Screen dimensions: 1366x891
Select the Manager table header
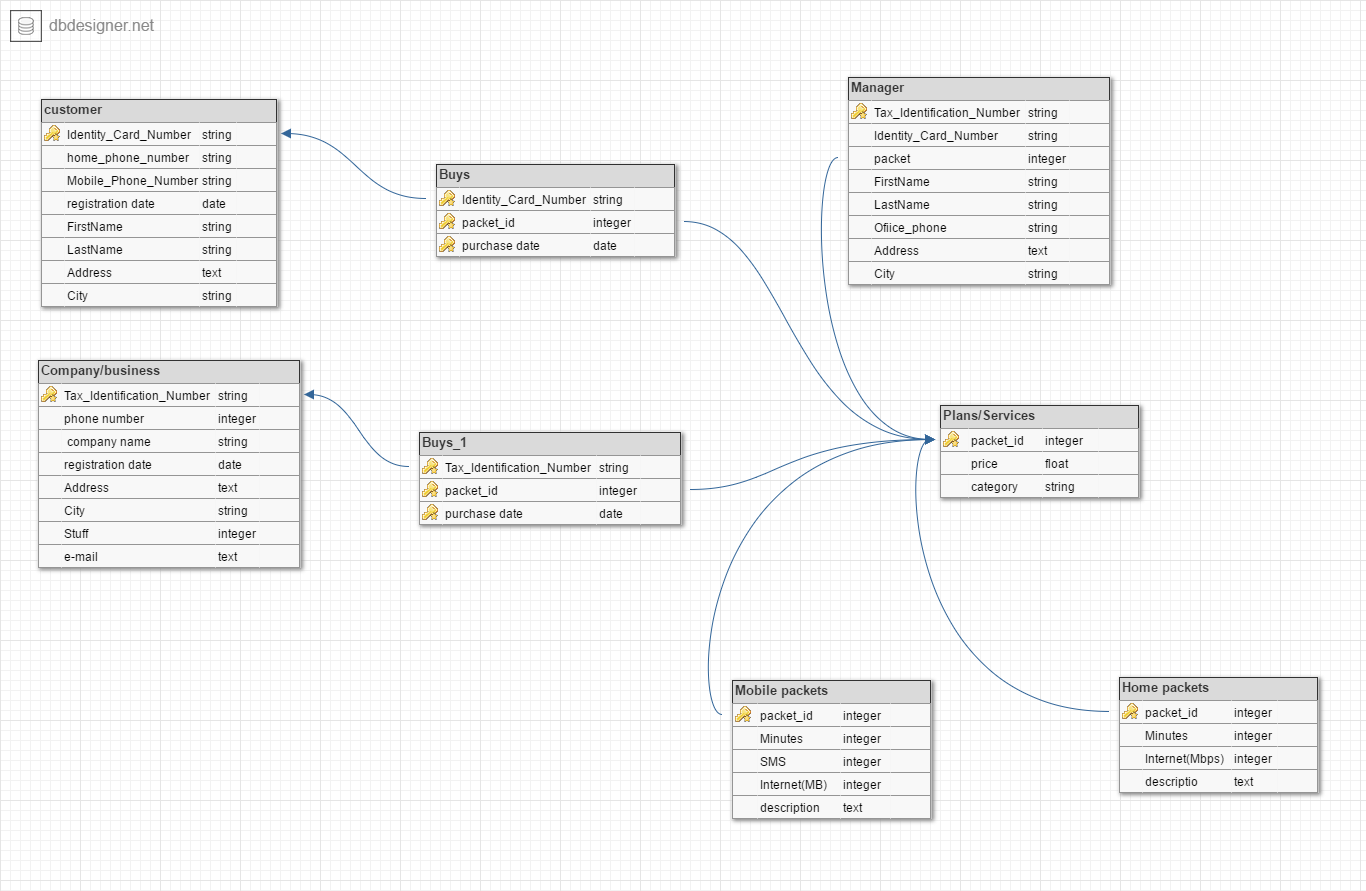tap(979, 89)
